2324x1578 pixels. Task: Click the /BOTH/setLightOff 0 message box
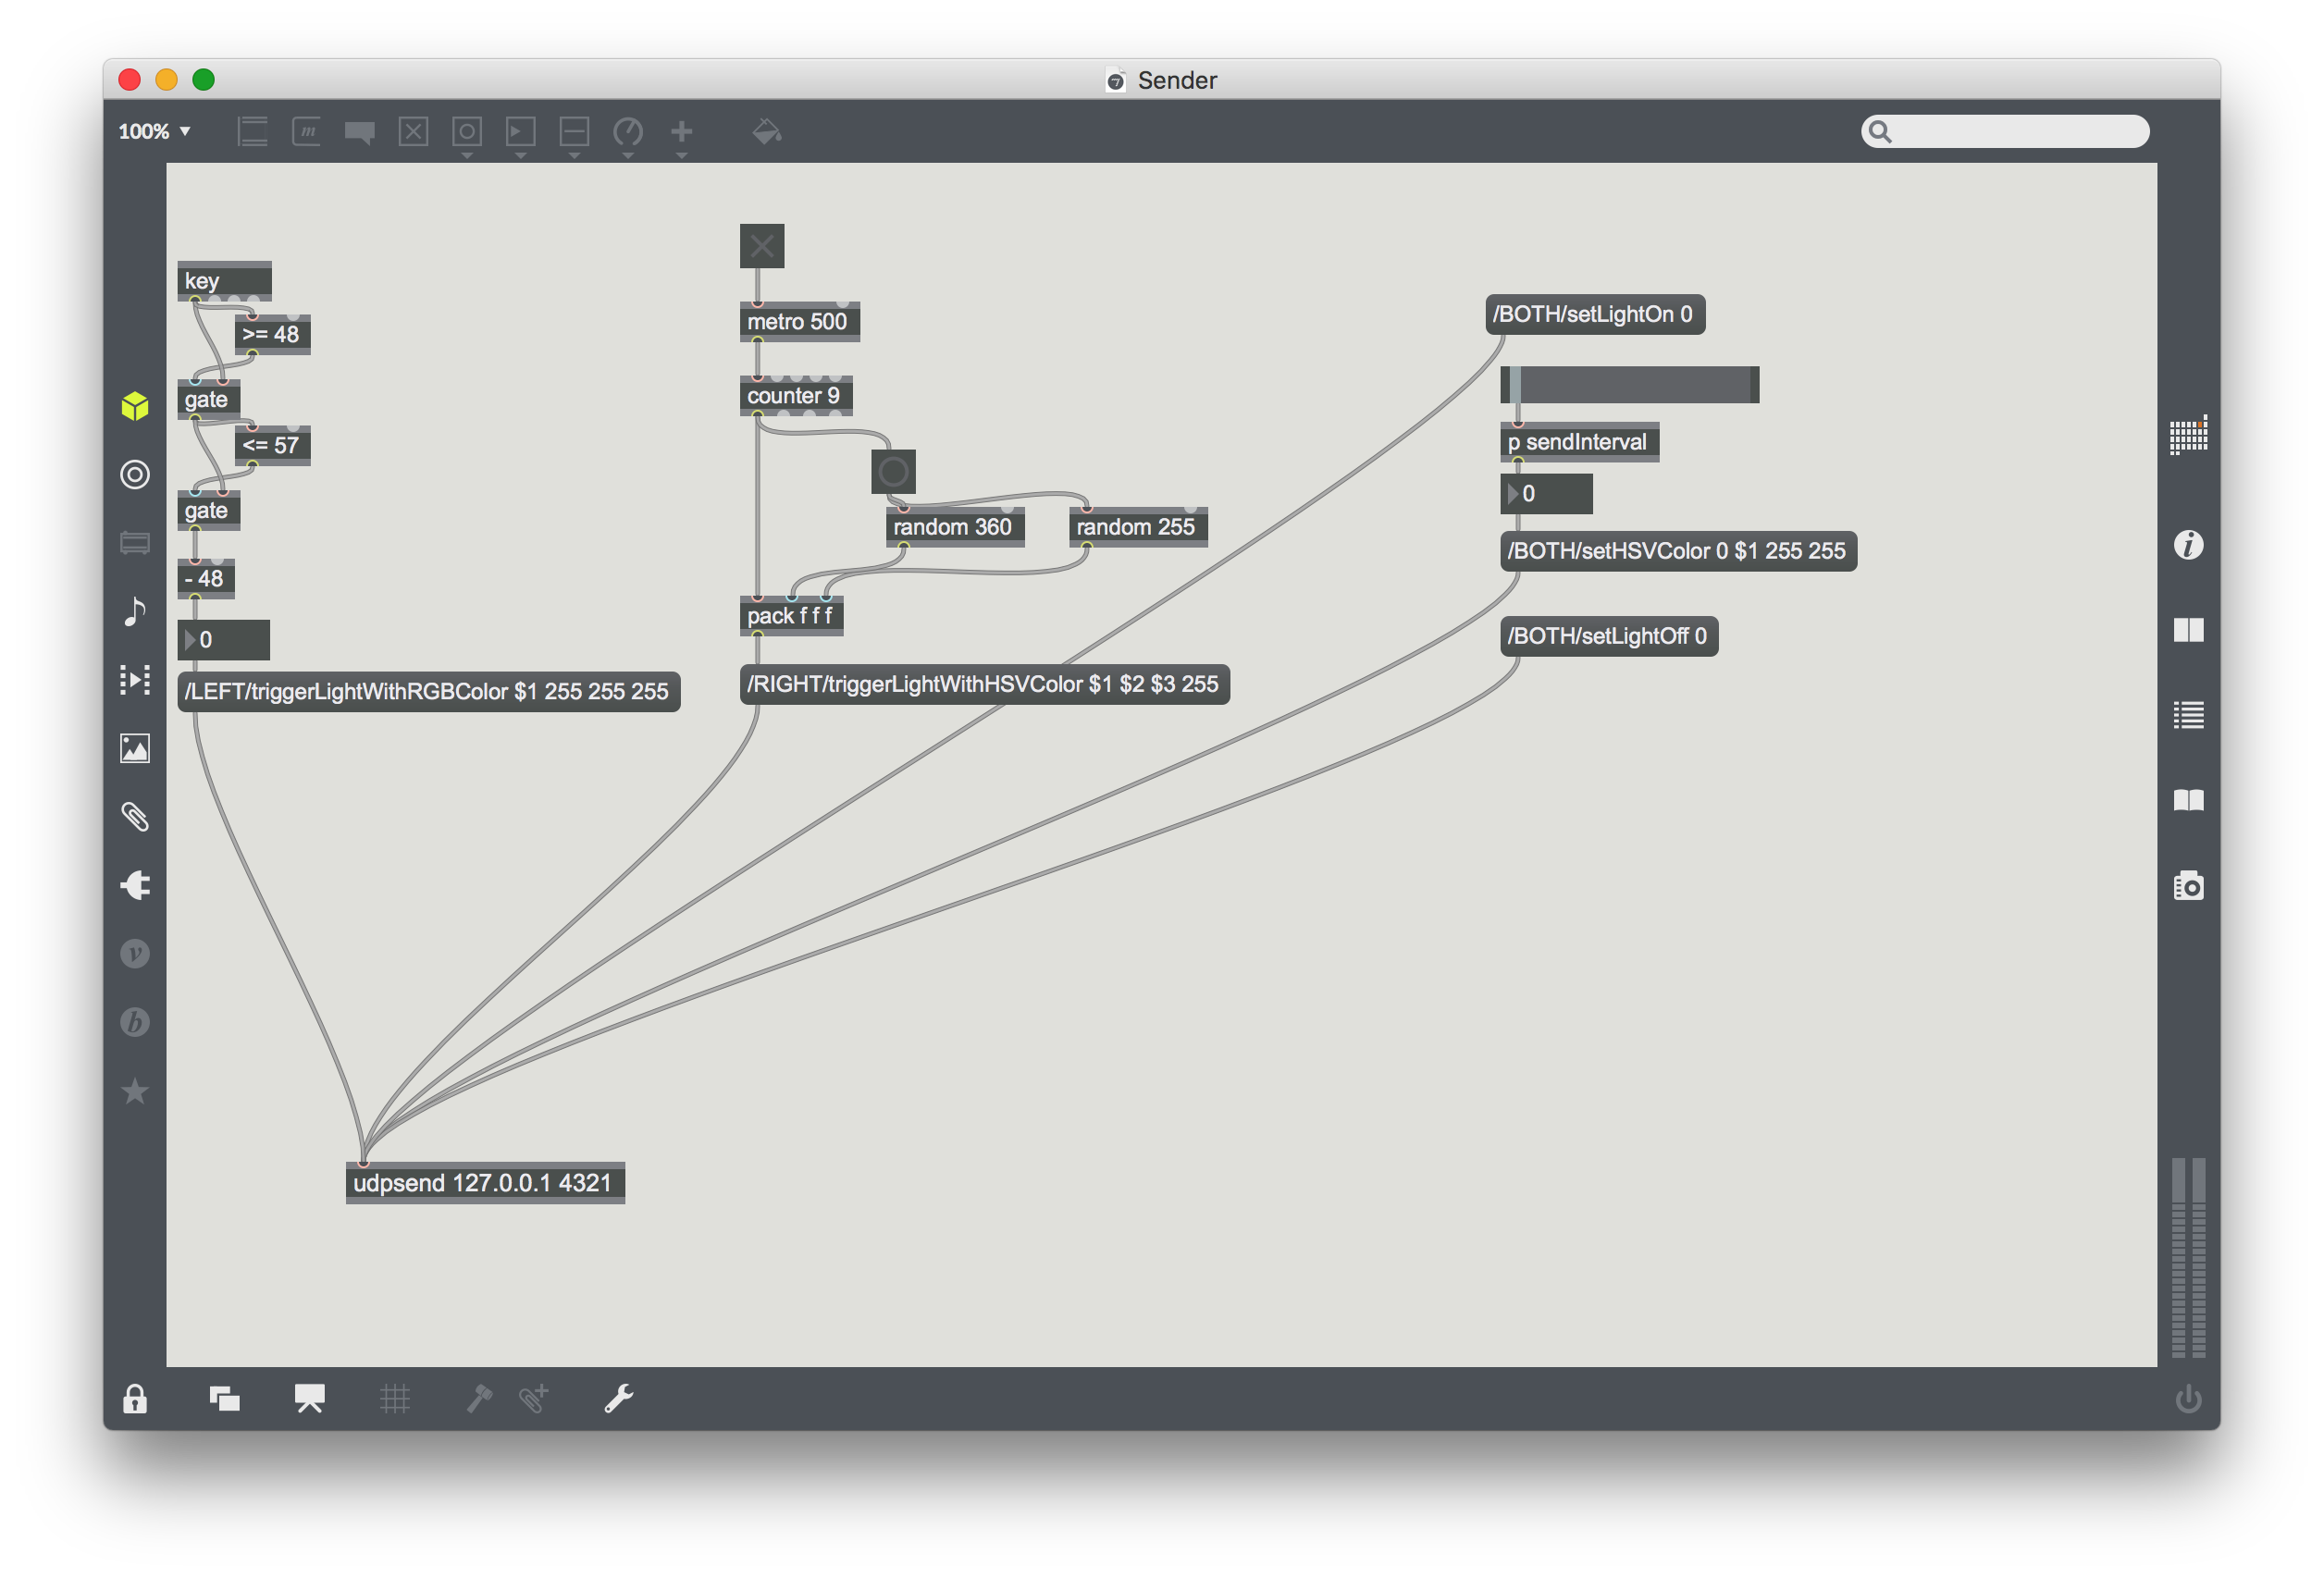[1609, 636]
